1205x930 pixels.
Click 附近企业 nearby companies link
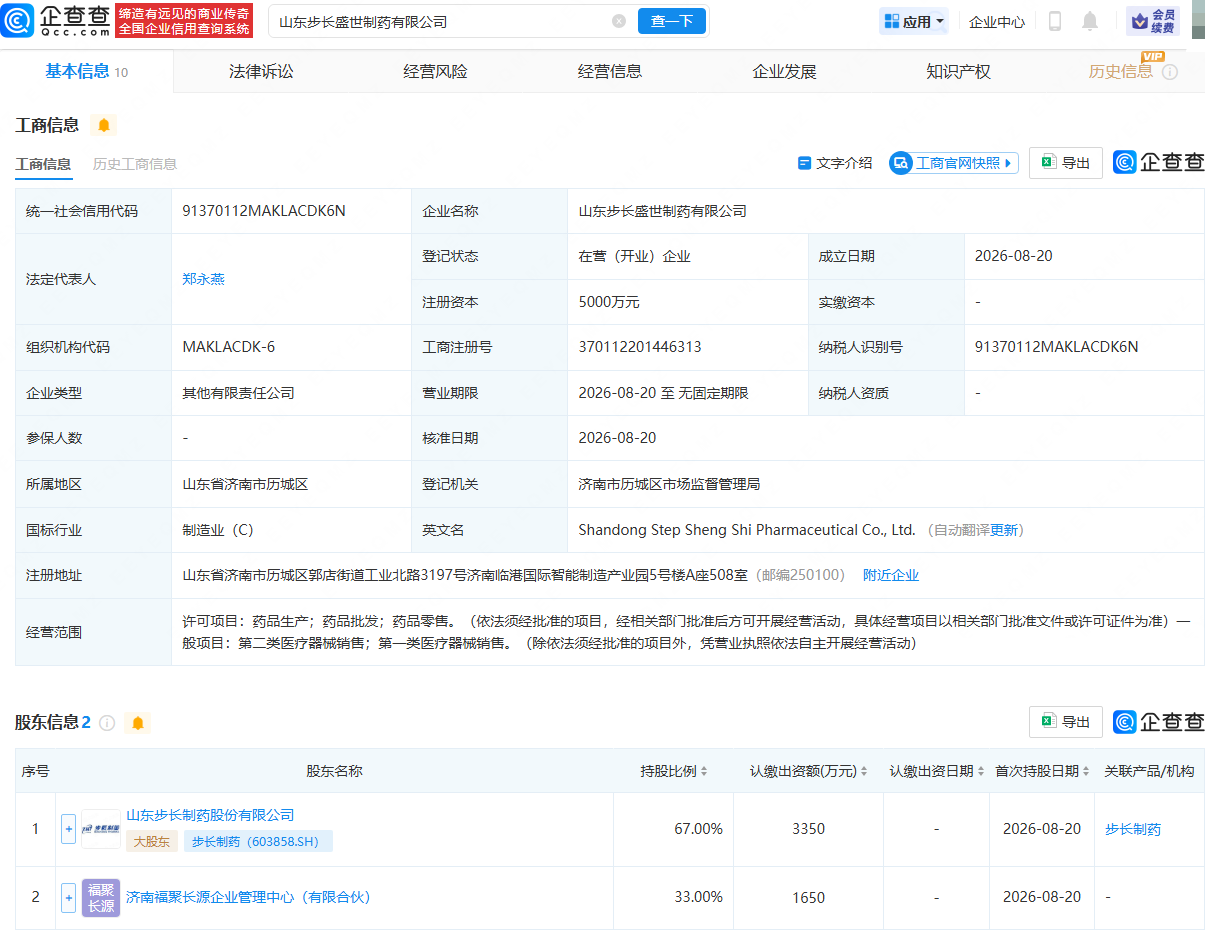[x=891, y=575]
